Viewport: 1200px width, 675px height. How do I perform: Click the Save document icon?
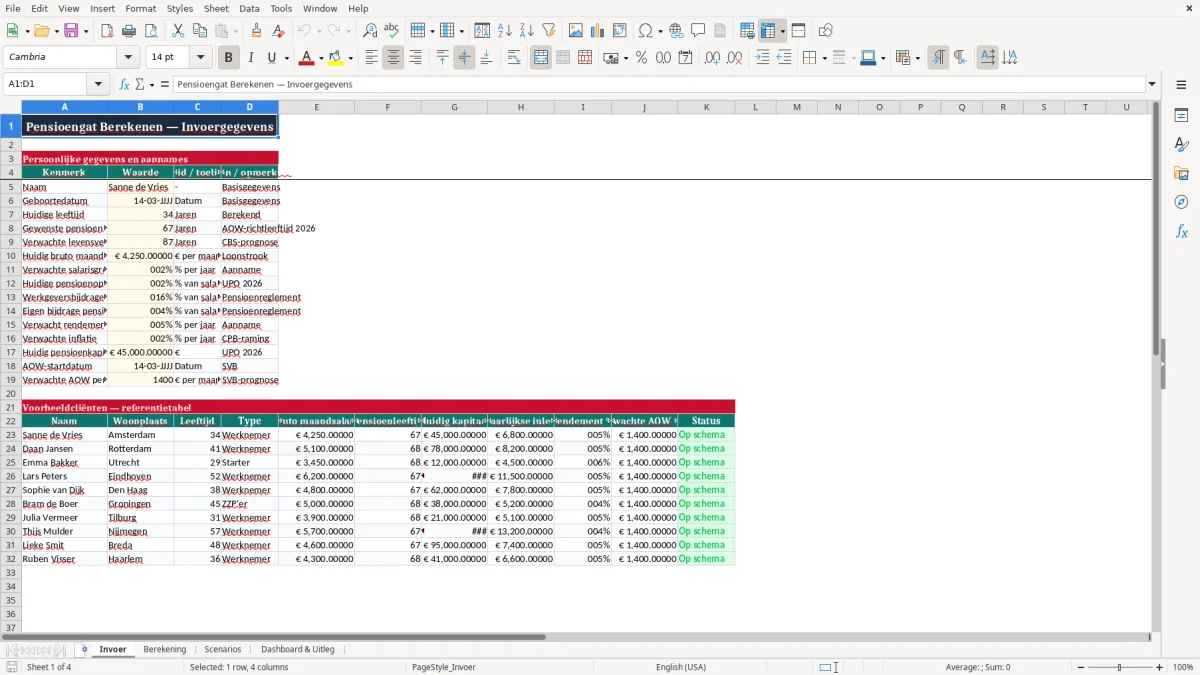pos(71,31)
